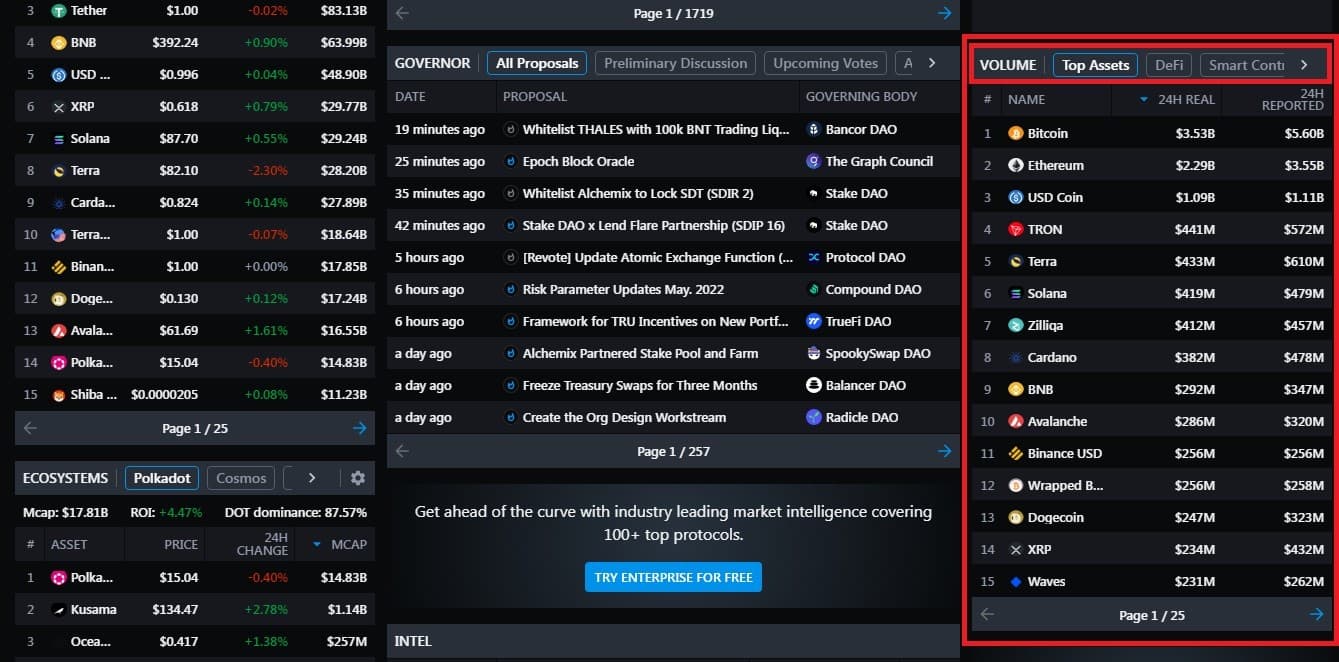
Task: Click the Kusama icon in Ecosystems table
Action: (x=59, y=609)
